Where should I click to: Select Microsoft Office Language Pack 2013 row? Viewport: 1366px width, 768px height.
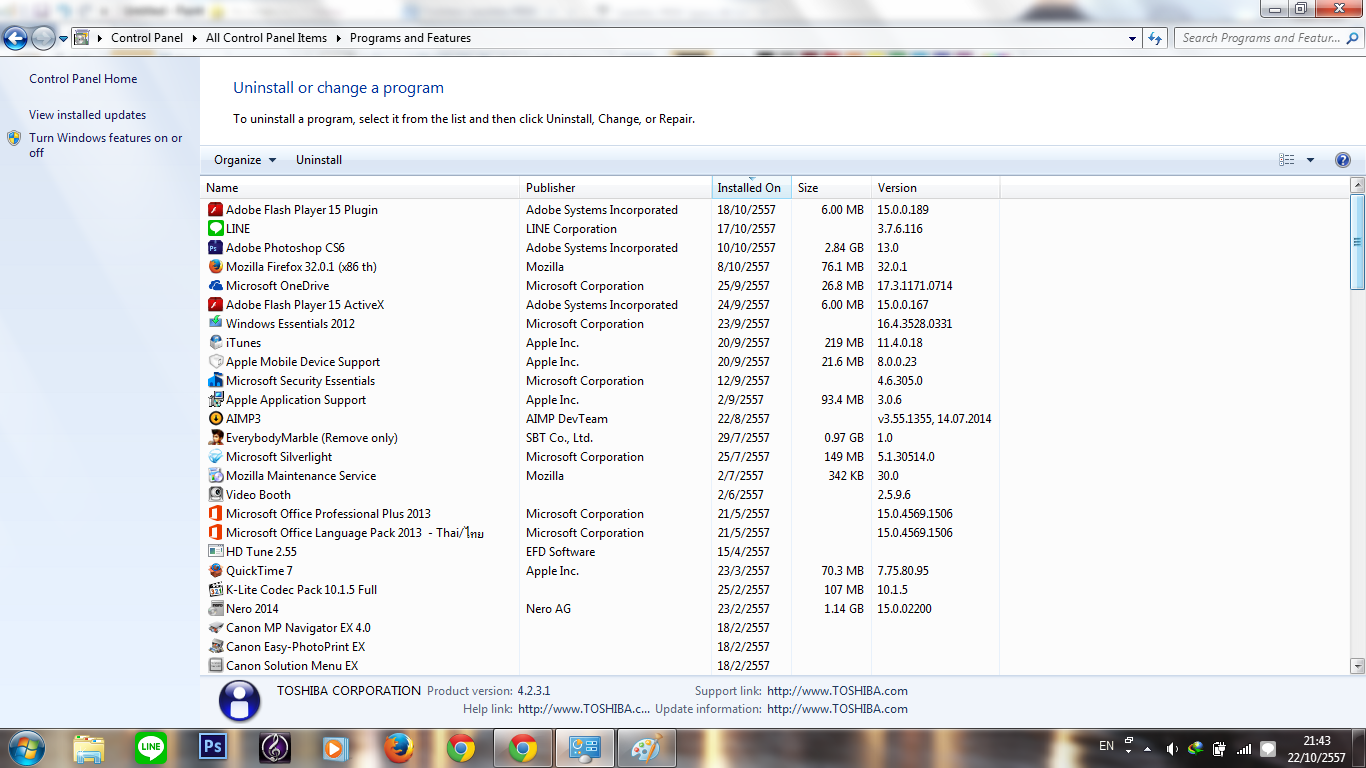click(x=603, y=533)
